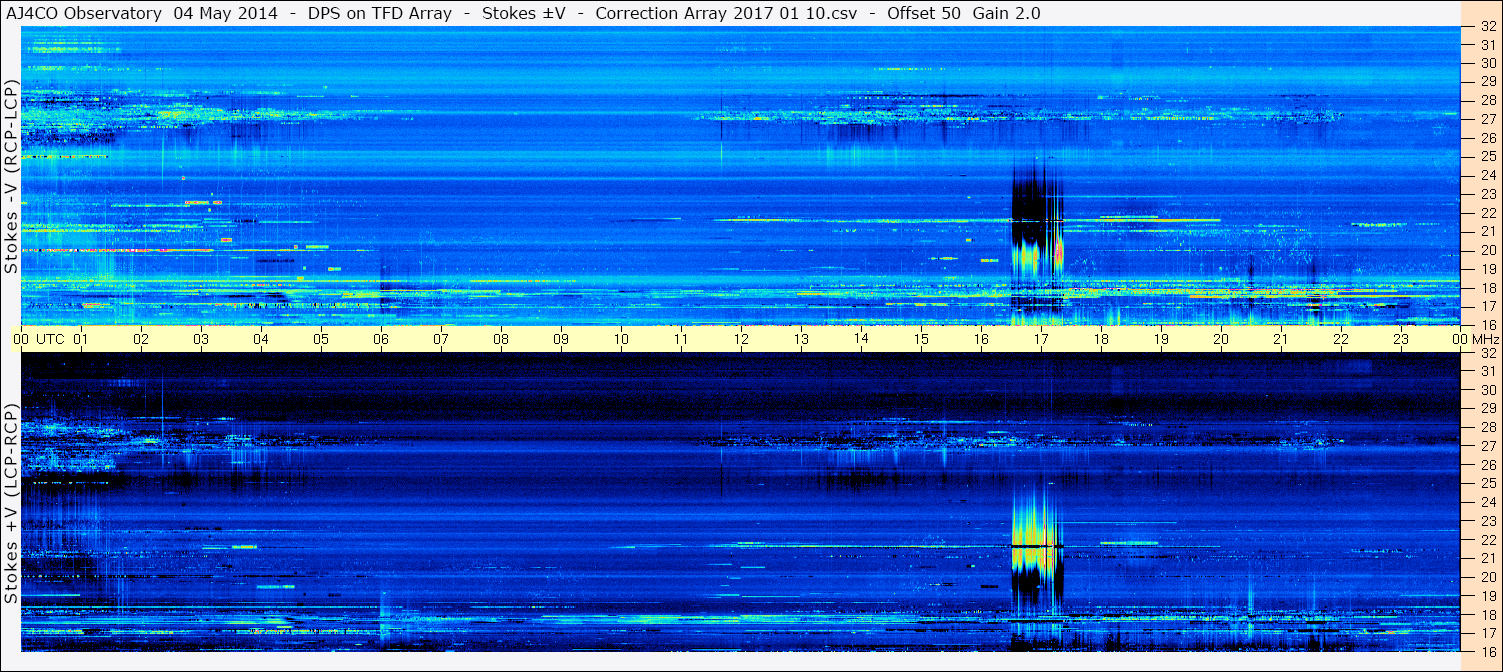Screen dimensions: 1503x672
Task: Select the 00 hour marker beside MHz
Action: point(1460,339)
